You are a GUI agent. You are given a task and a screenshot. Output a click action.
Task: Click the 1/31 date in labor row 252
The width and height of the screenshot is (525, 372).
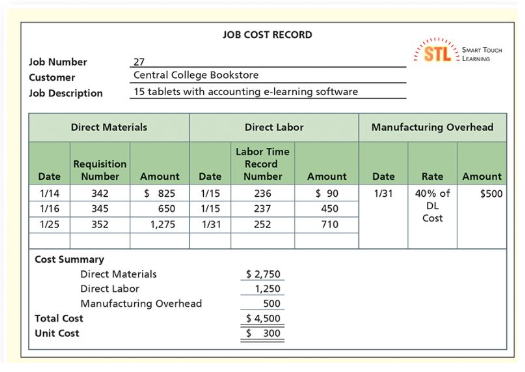[211, 224]
